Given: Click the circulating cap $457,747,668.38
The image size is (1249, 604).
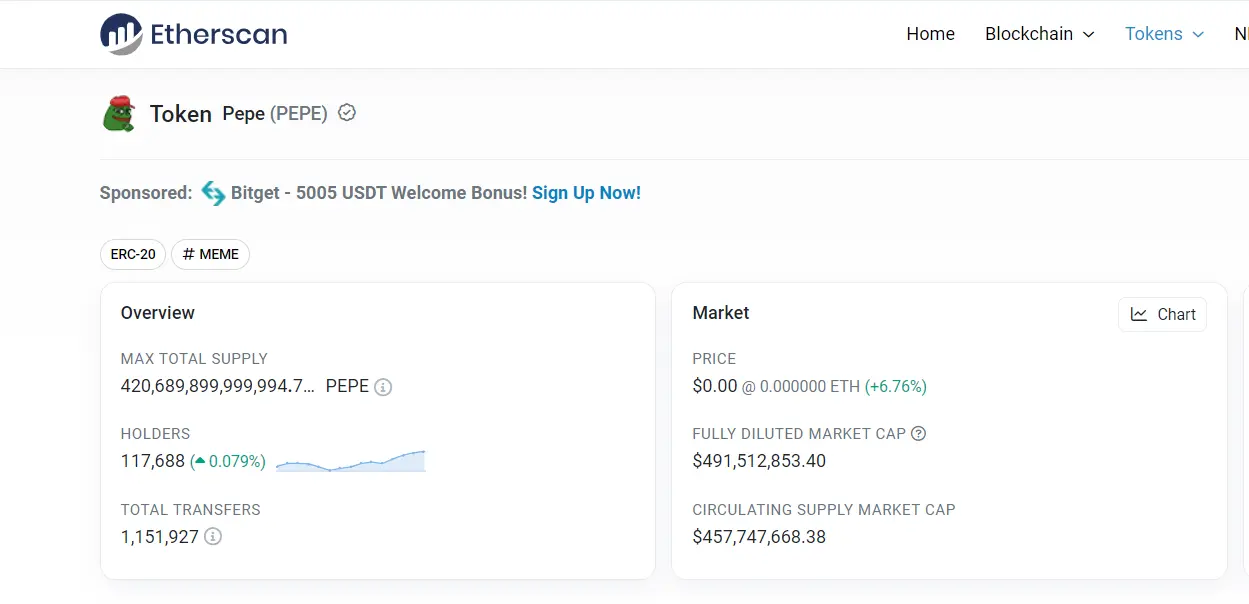Looking at the screenshot, I should click(x=760, y=537).
